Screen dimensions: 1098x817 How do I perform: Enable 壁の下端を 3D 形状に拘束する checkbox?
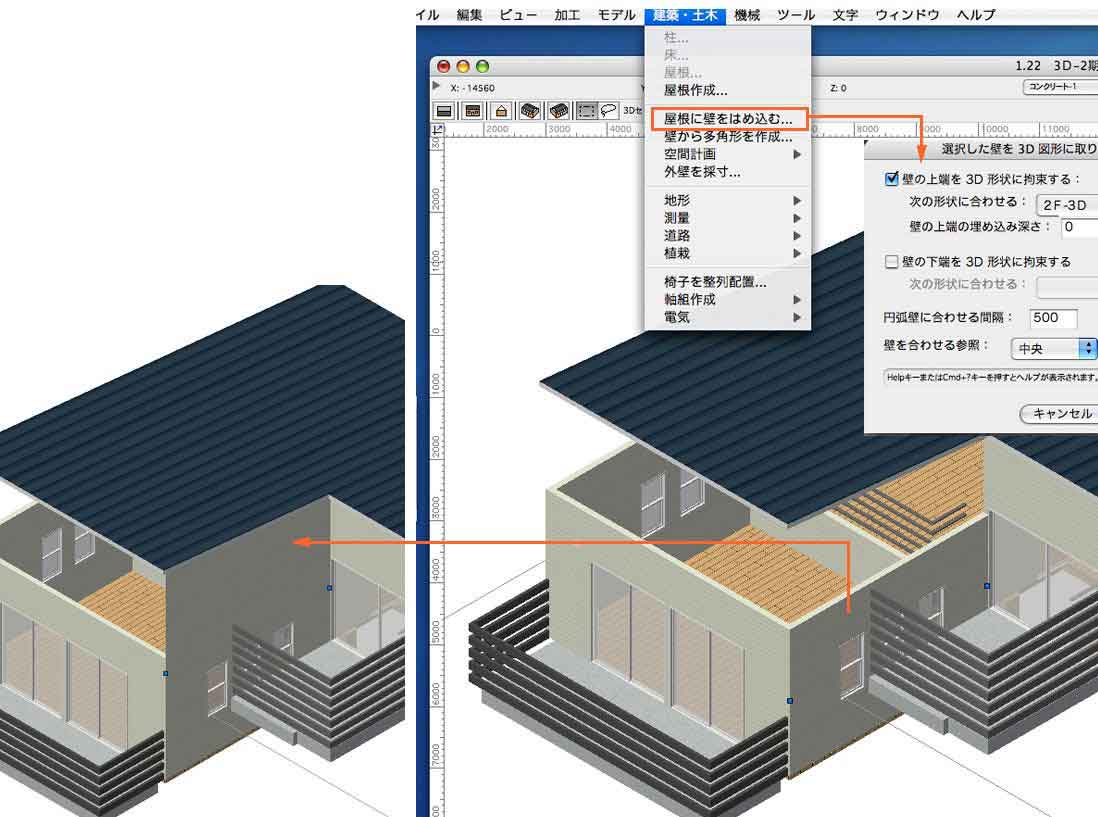coord(891,262)
